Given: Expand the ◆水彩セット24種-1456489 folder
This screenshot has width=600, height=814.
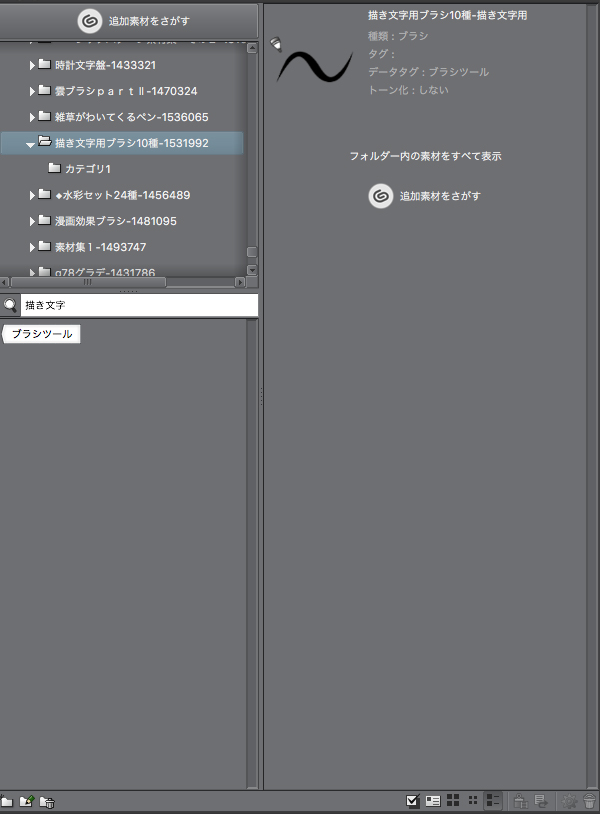Looking at the screenshot, I should [32, 195].
